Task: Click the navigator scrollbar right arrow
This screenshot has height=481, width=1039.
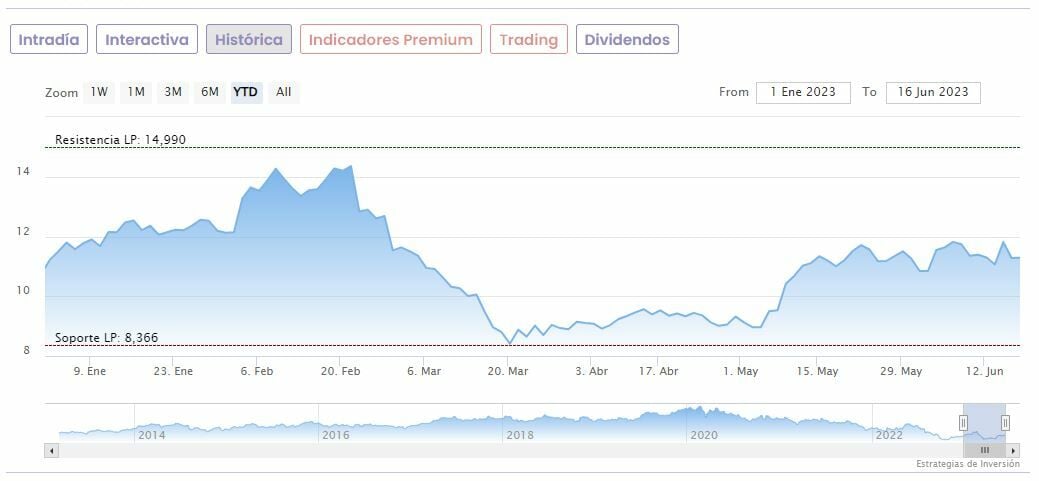Action: [1013, 451]
